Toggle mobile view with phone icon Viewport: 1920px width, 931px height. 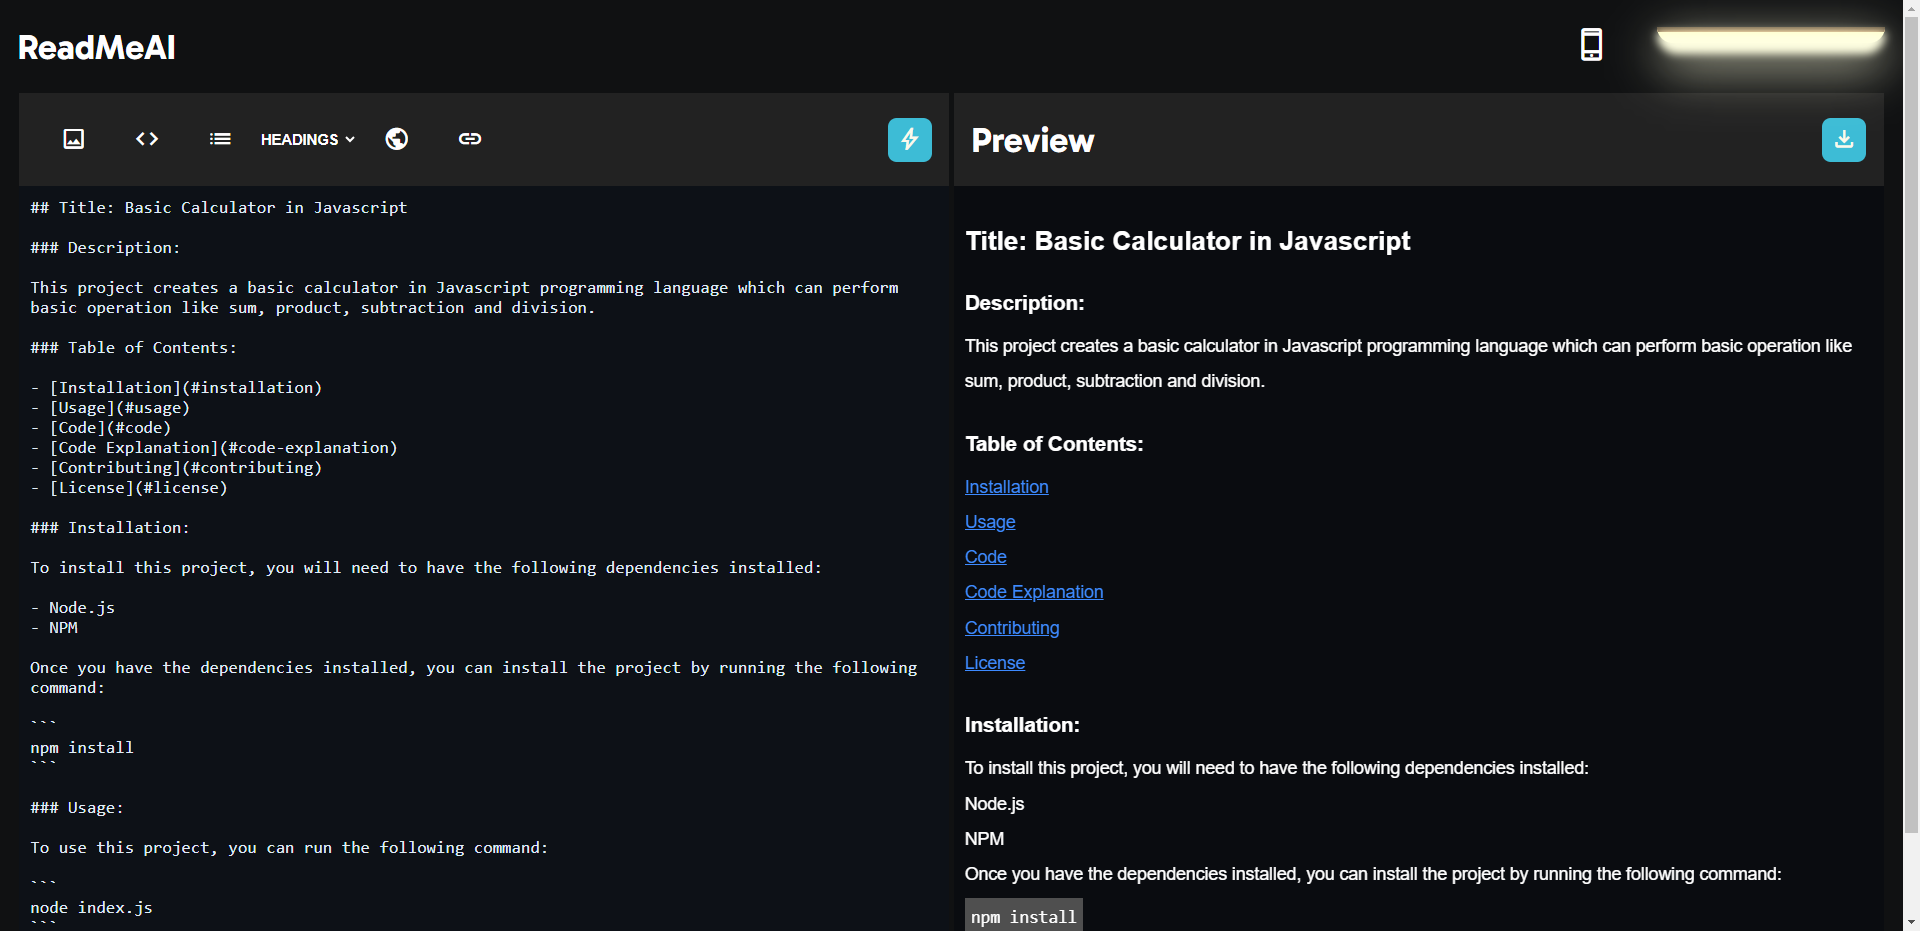[x=1591, y=45]
